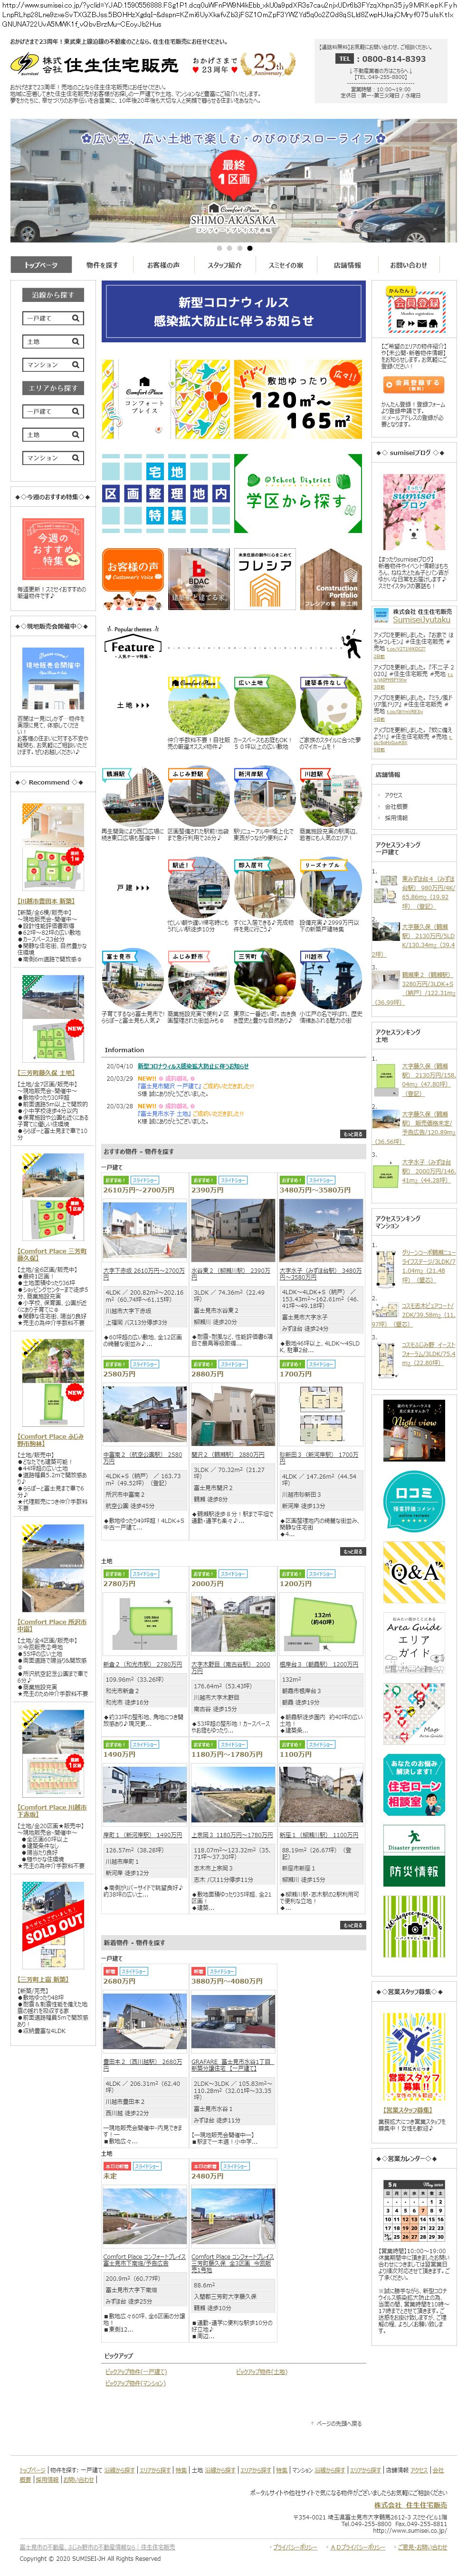Open the 物件を探す navigation tab
Viewport: 467px width, 2576px height.
102,265
